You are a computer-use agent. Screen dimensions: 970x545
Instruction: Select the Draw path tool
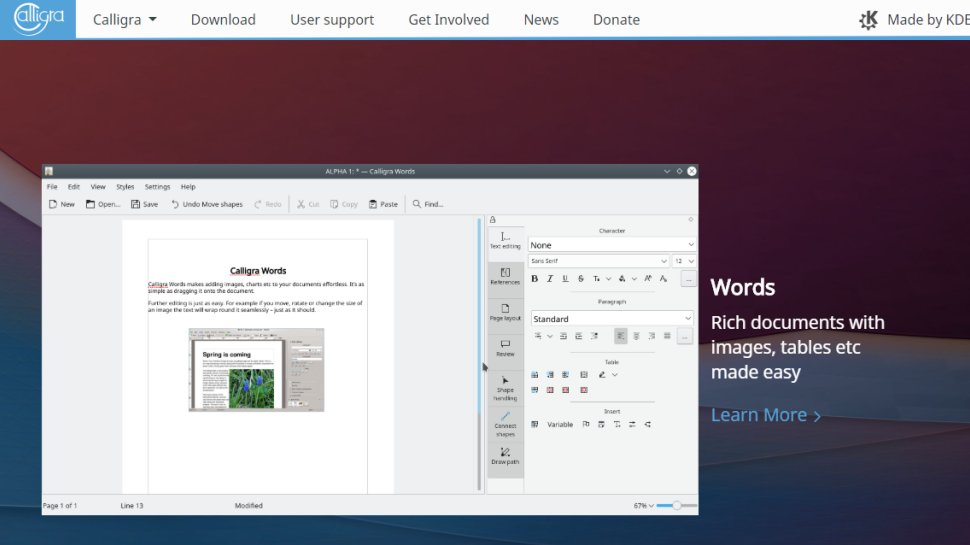(505, 457)
